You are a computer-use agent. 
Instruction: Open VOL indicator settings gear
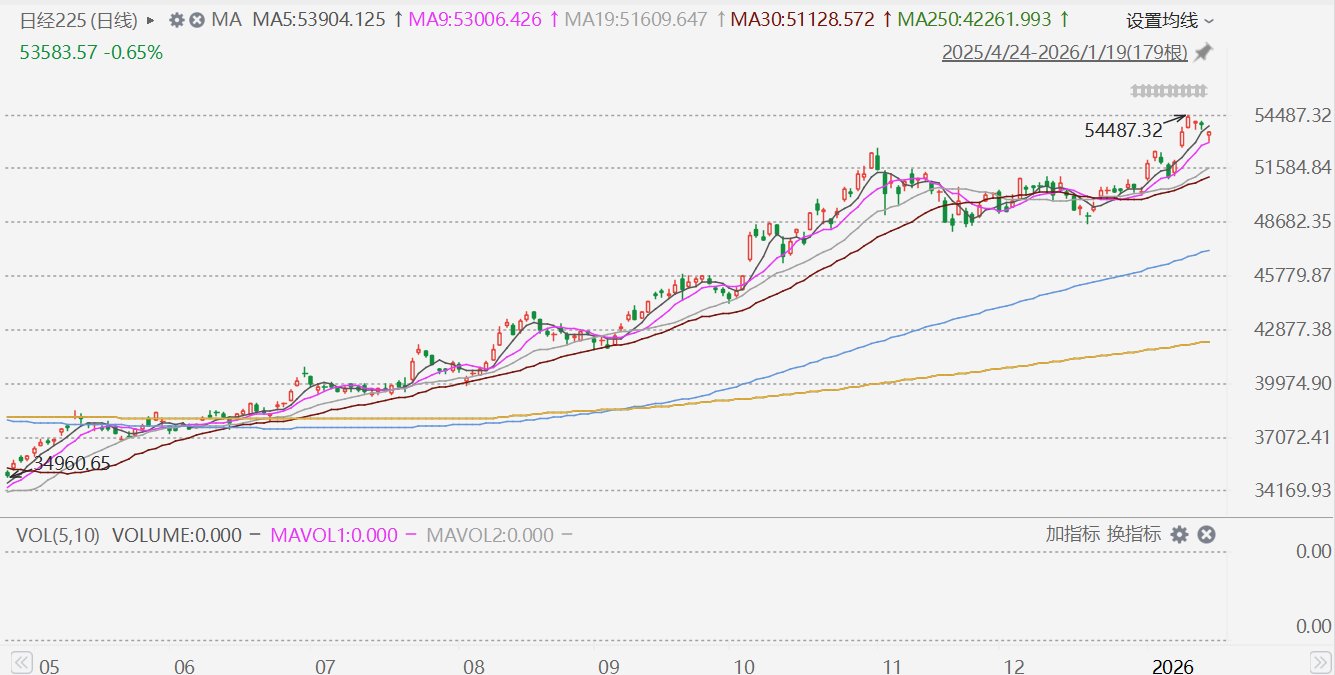1179,535
